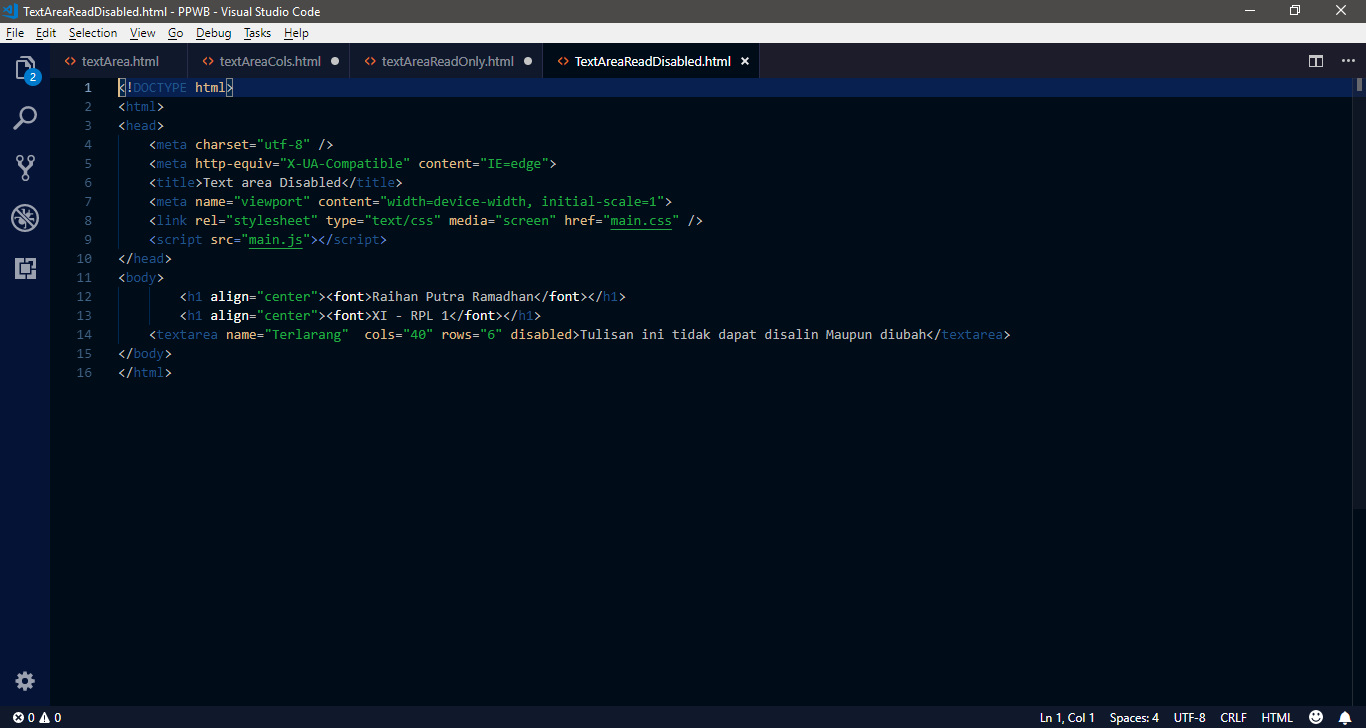This screenshot has height=728, width=1366.
Task: Open the View menu
Action: 143,33
